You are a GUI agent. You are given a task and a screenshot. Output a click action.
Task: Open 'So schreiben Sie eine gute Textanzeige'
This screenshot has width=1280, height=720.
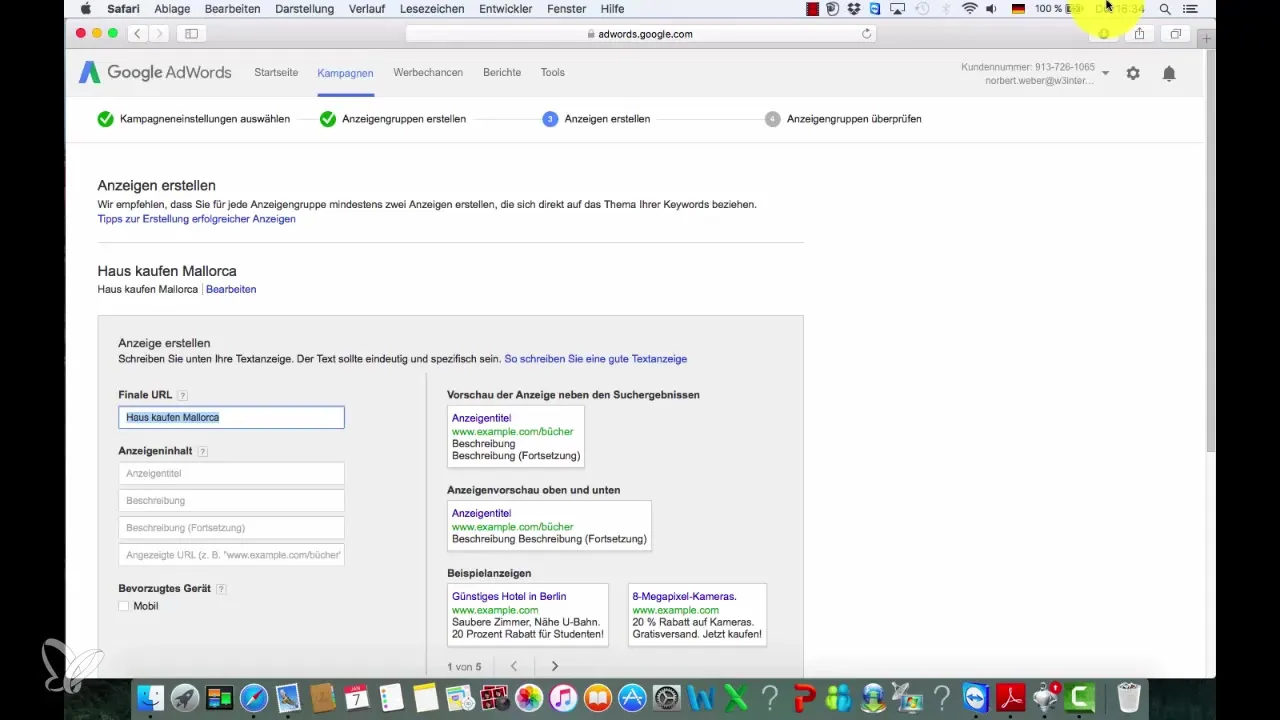click(x=595, y=359)
